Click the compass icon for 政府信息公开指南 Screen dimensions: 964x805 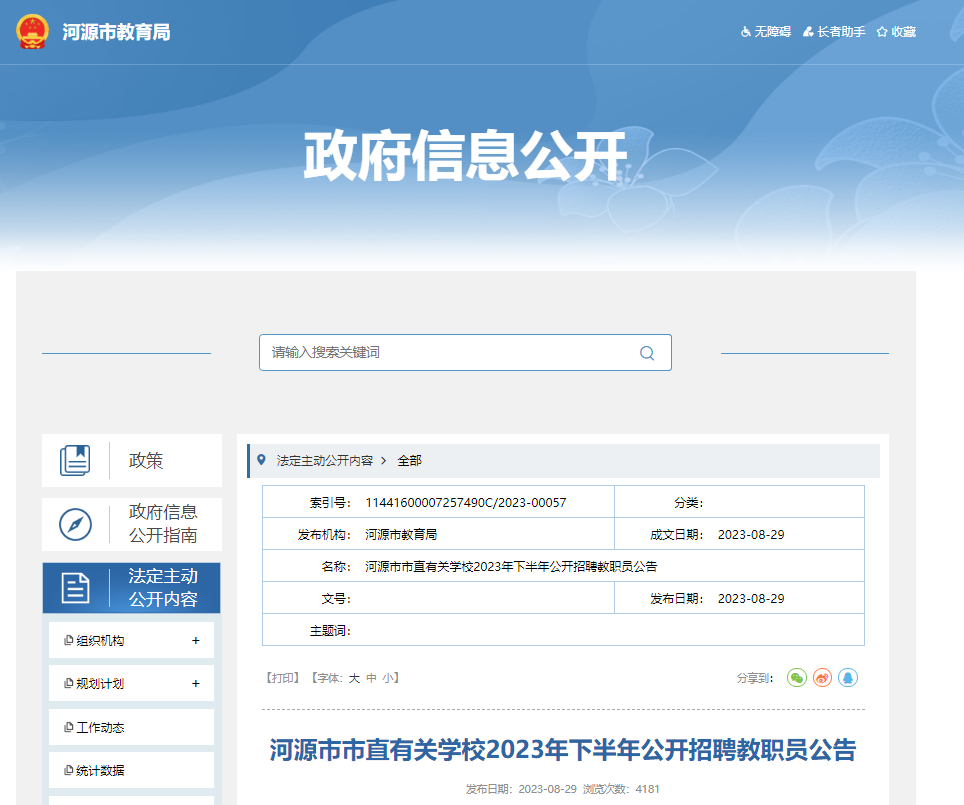[75, 524]
